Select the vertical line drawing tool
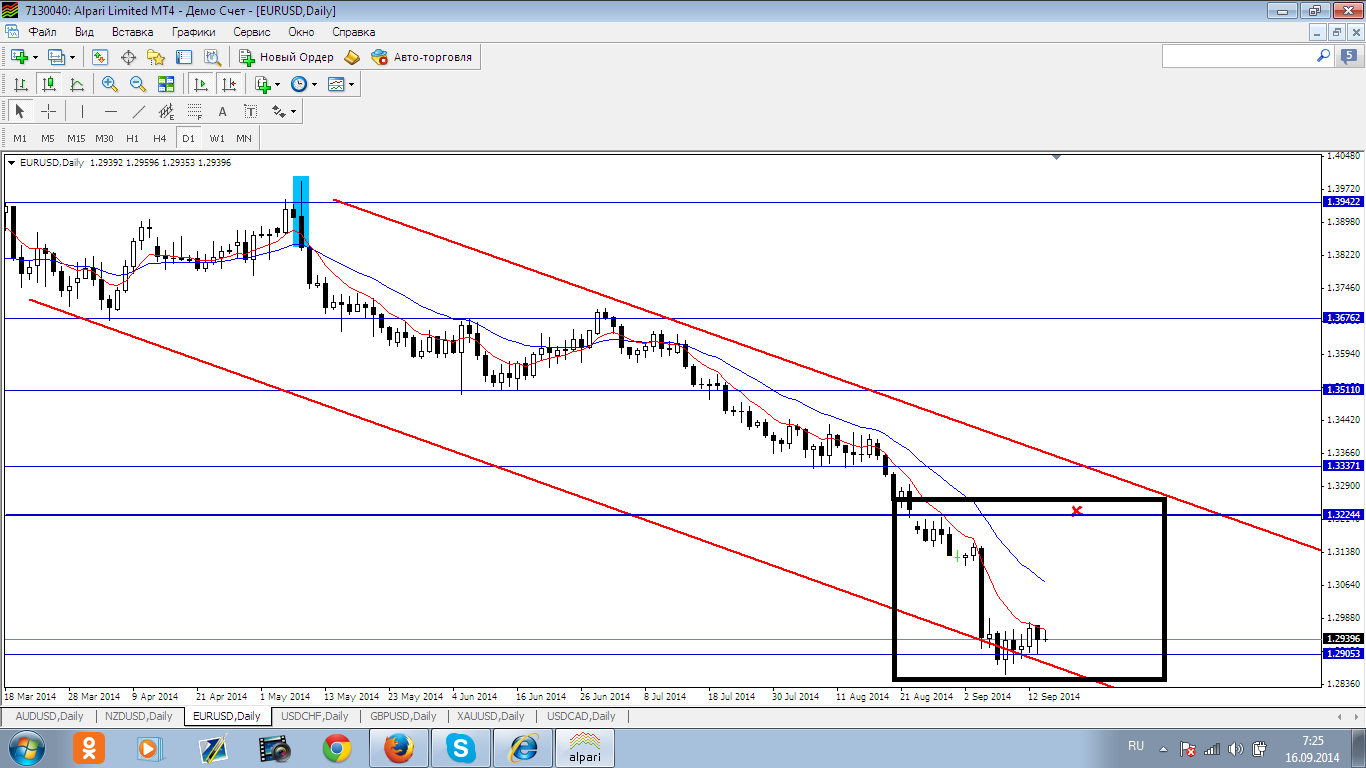 click(82, 111)
